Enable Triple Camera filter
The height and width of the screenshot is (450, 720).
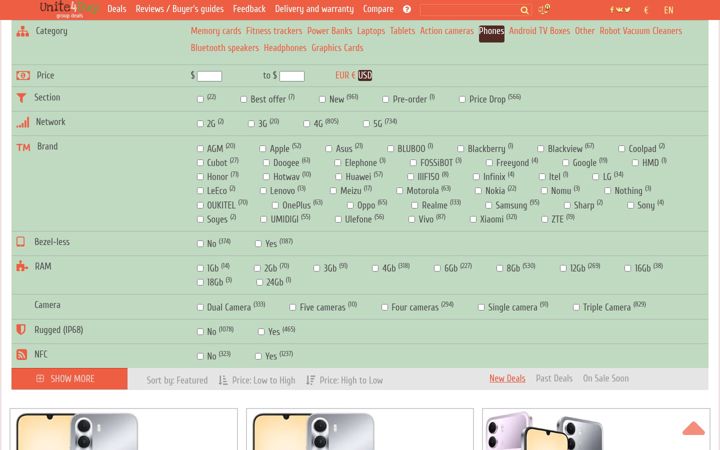[x=576, y=307]
